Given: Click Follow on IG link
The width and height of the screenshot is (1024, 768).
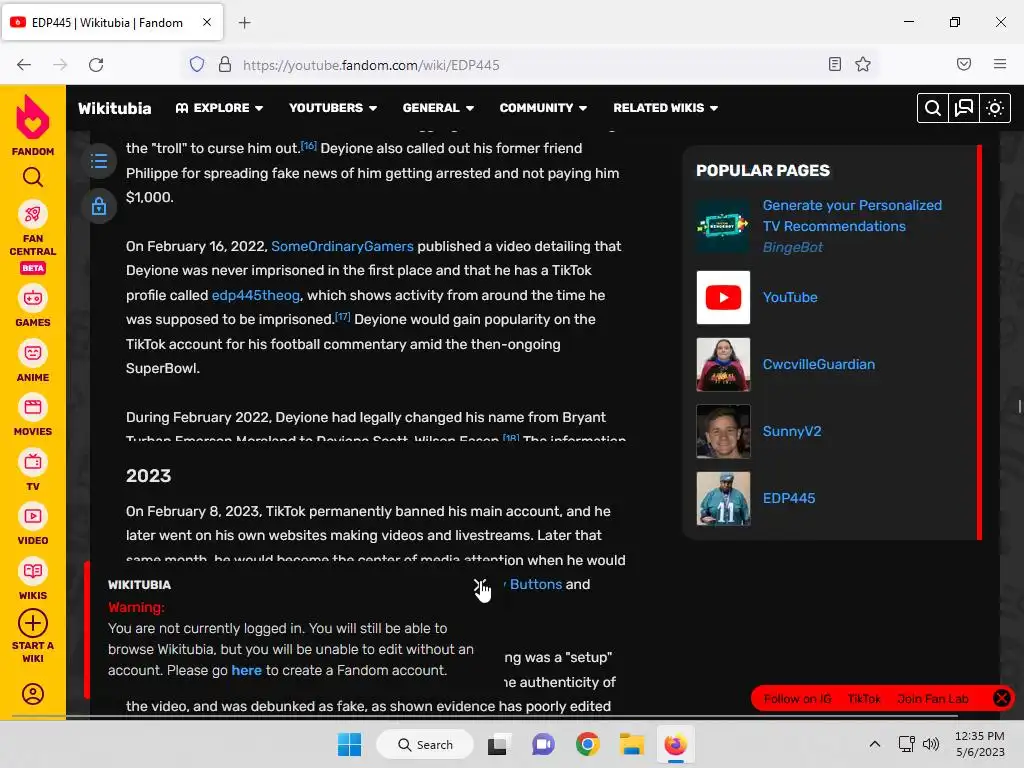Looking at the screenshot, I should (x=797, y=699).
